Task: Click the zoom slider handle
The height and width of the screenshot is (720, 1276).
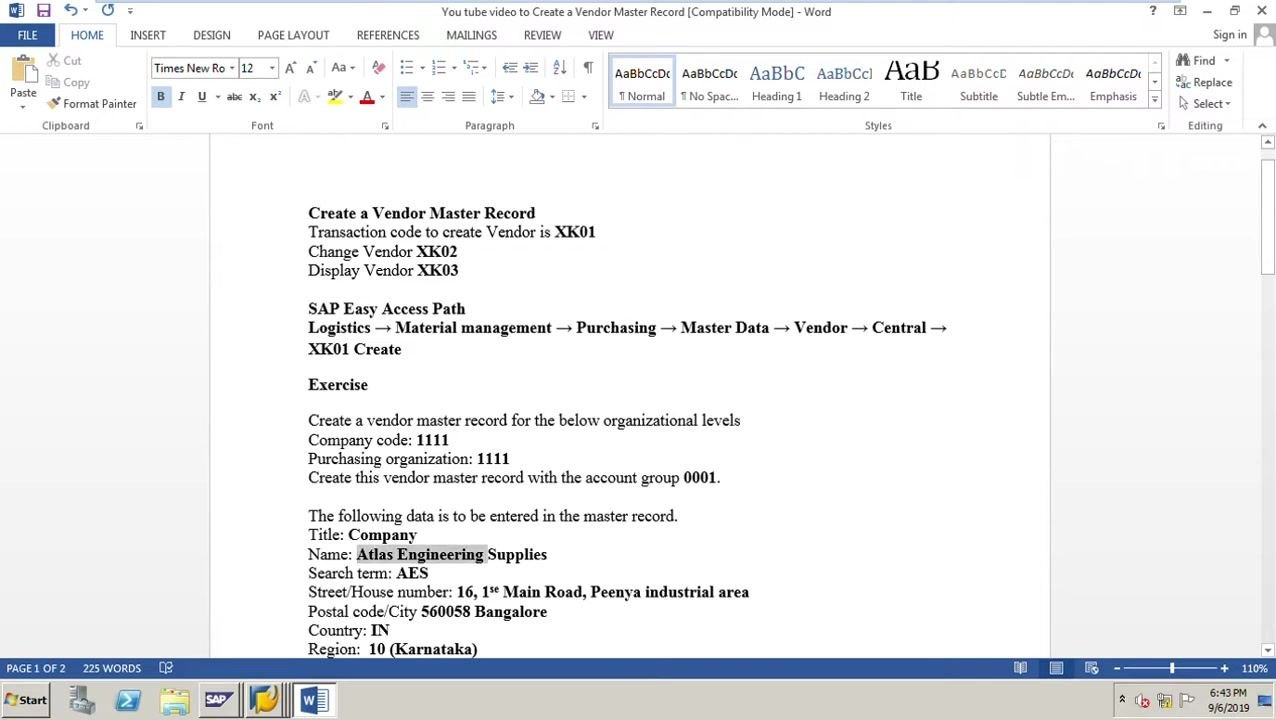Action: [x=1172, y=668]
